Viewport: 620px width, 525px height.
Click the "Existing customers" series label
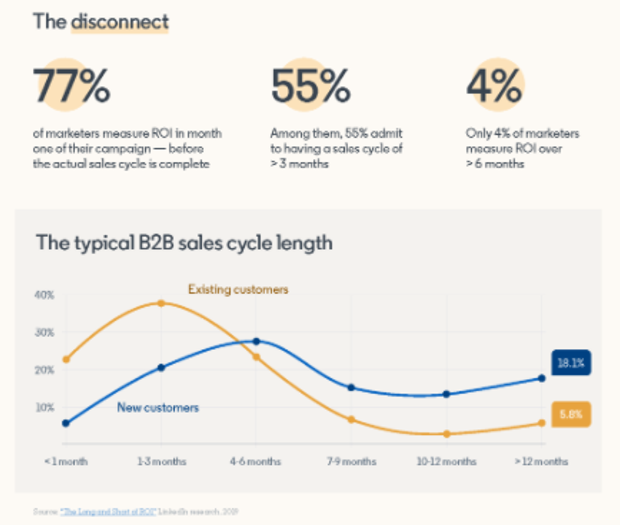(238, 289)
